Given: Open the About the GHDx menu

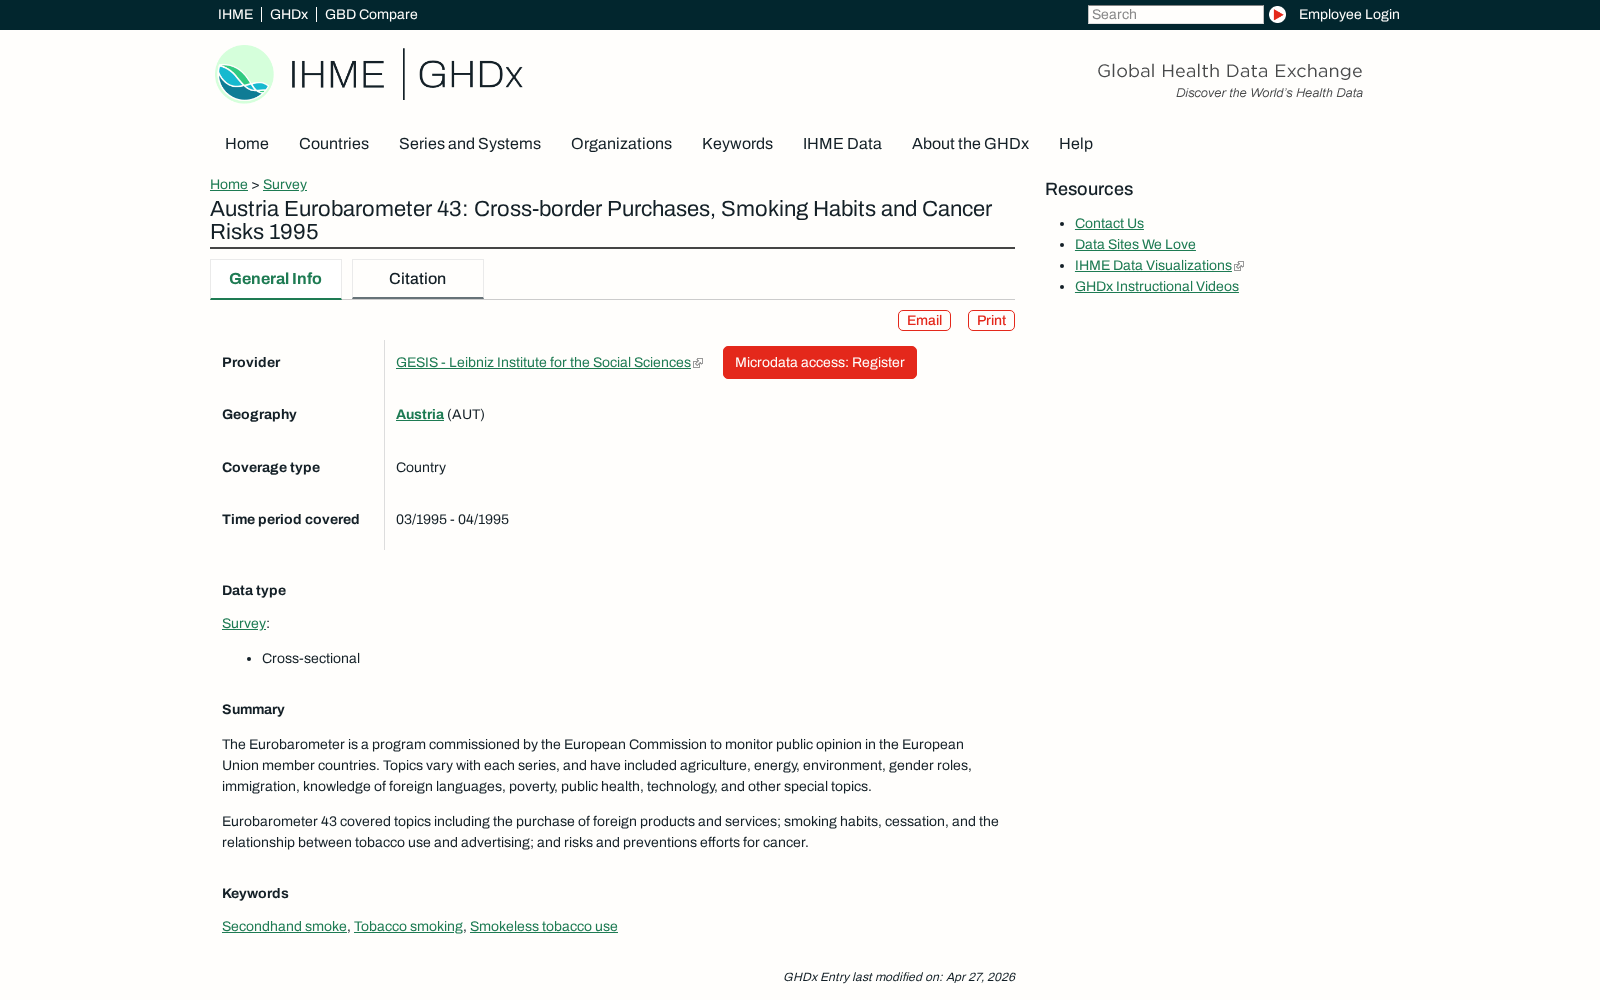Looking at the screenshot, I should pyautogui.click(x=970, y=144).
